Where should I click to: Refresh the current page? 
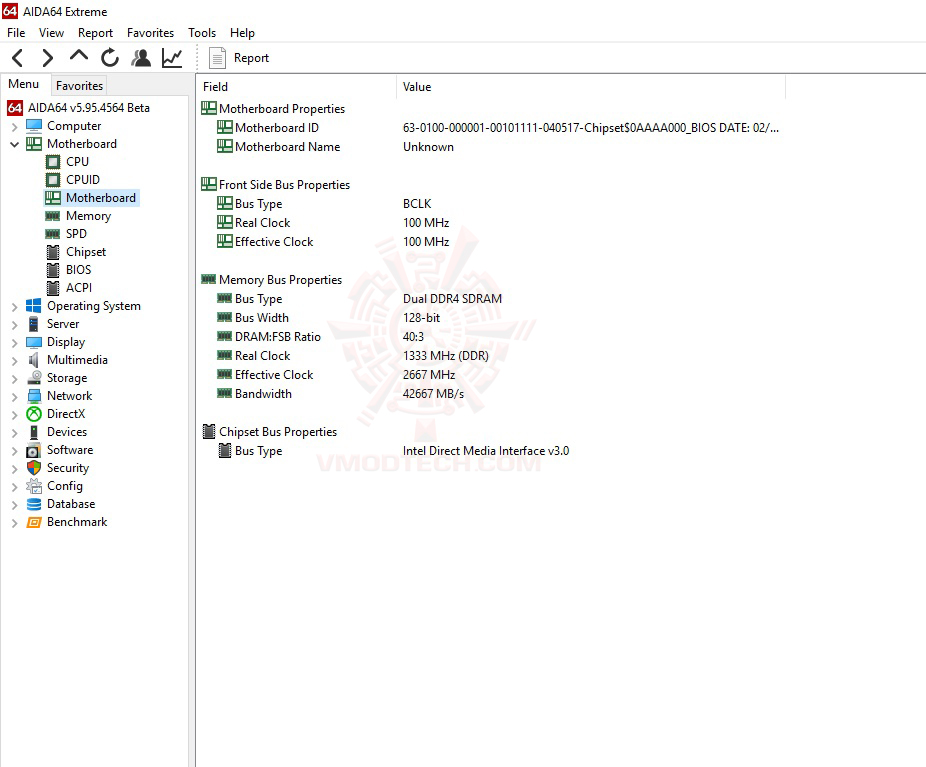(x=110, y=58)
